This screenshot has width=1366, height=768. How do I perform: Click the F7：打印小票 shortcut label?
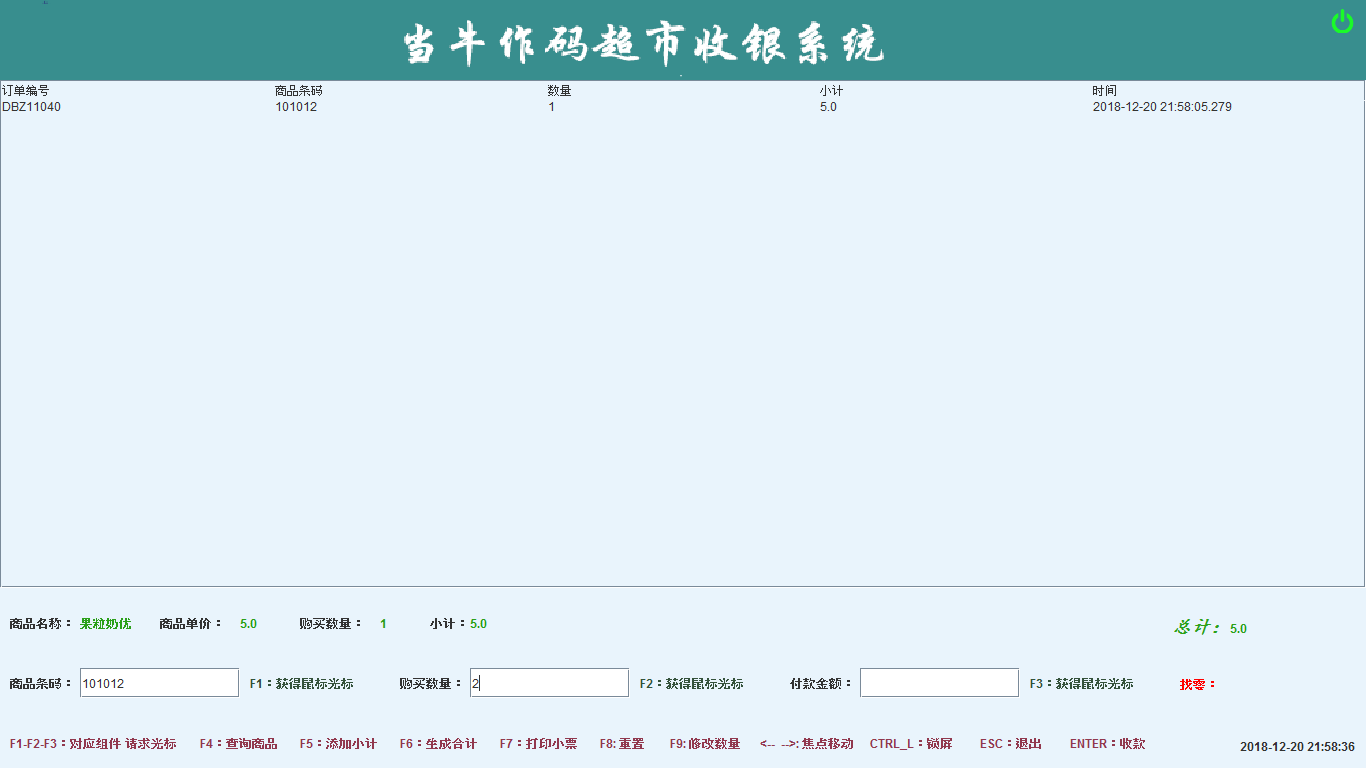click(x=538, y=744)
